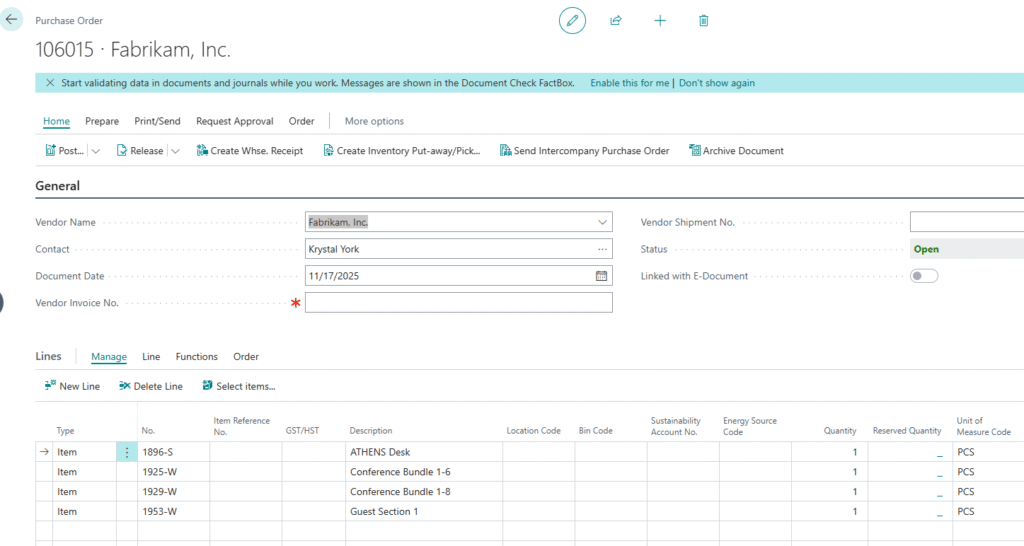The width and height of the screenshot is (1024, 546).
Task: Click the plus icon to create new
Action: coord(660,20)
